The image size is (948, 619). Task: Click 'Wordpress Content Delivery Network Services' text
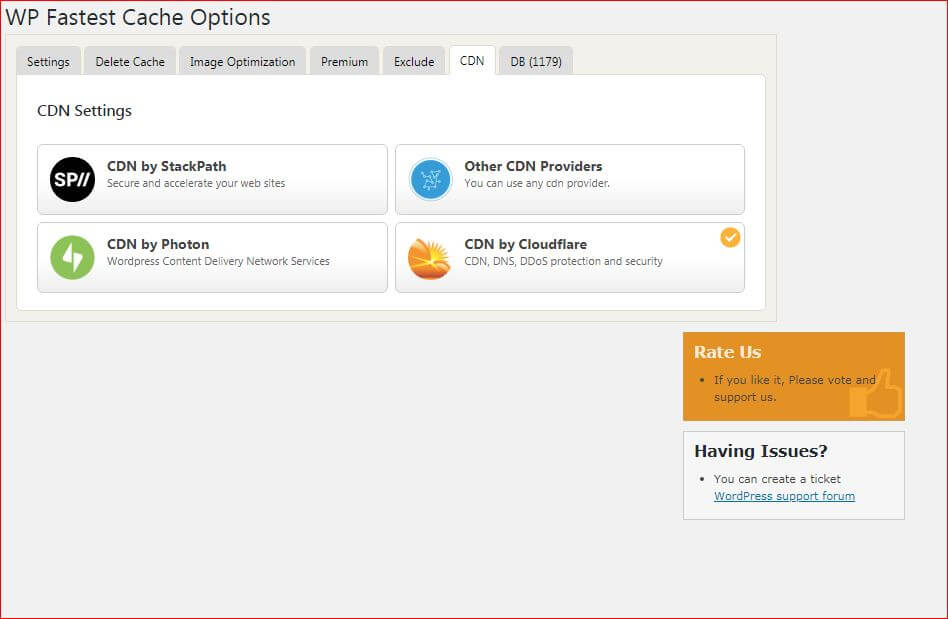point(218,261)
